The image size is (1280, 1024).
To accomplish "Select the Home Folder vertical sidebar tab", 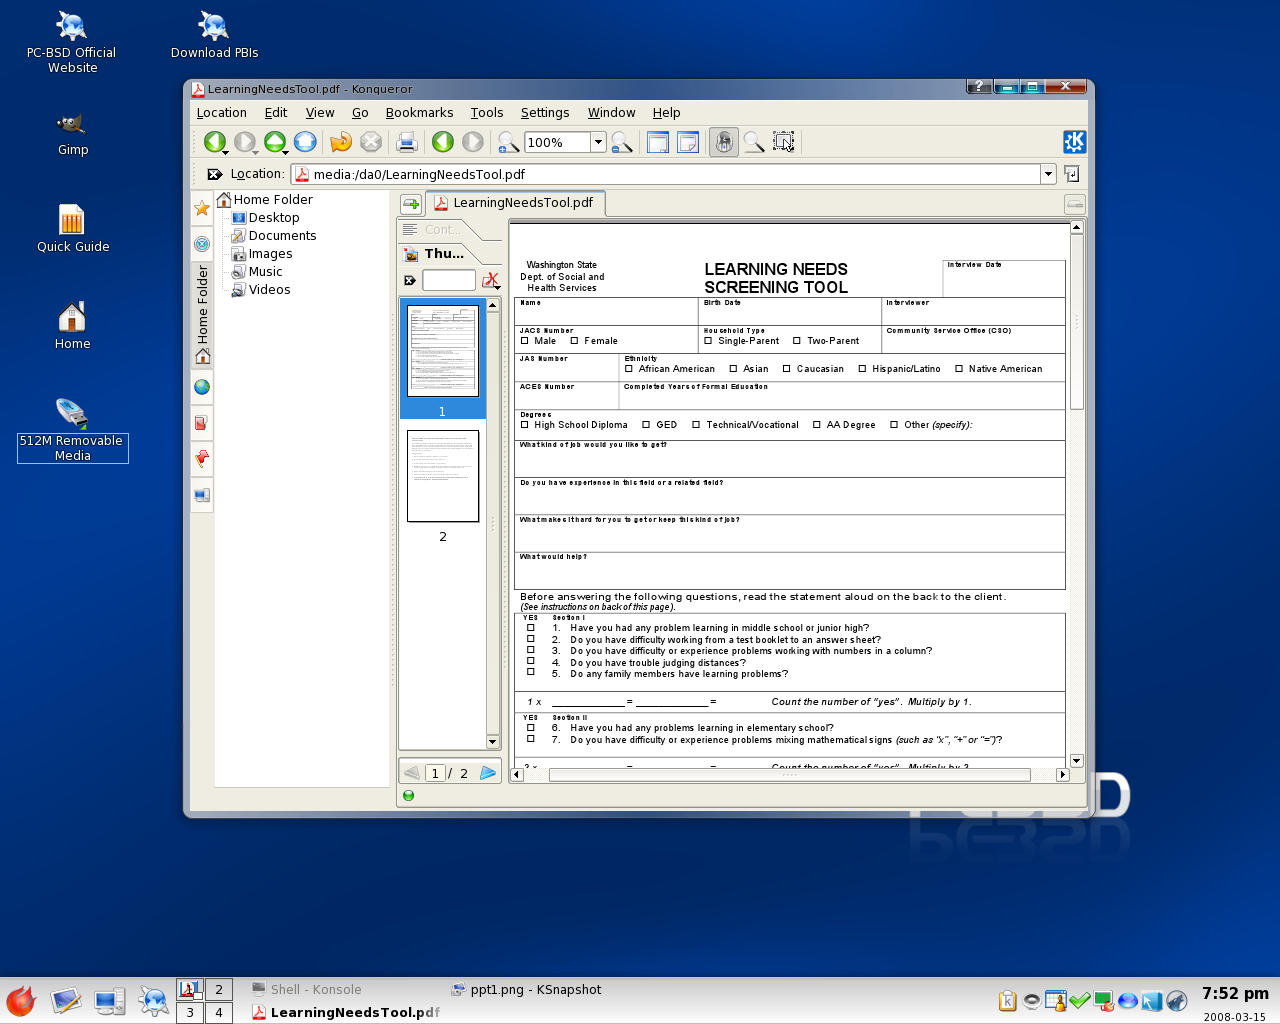I will pos(202,316).
